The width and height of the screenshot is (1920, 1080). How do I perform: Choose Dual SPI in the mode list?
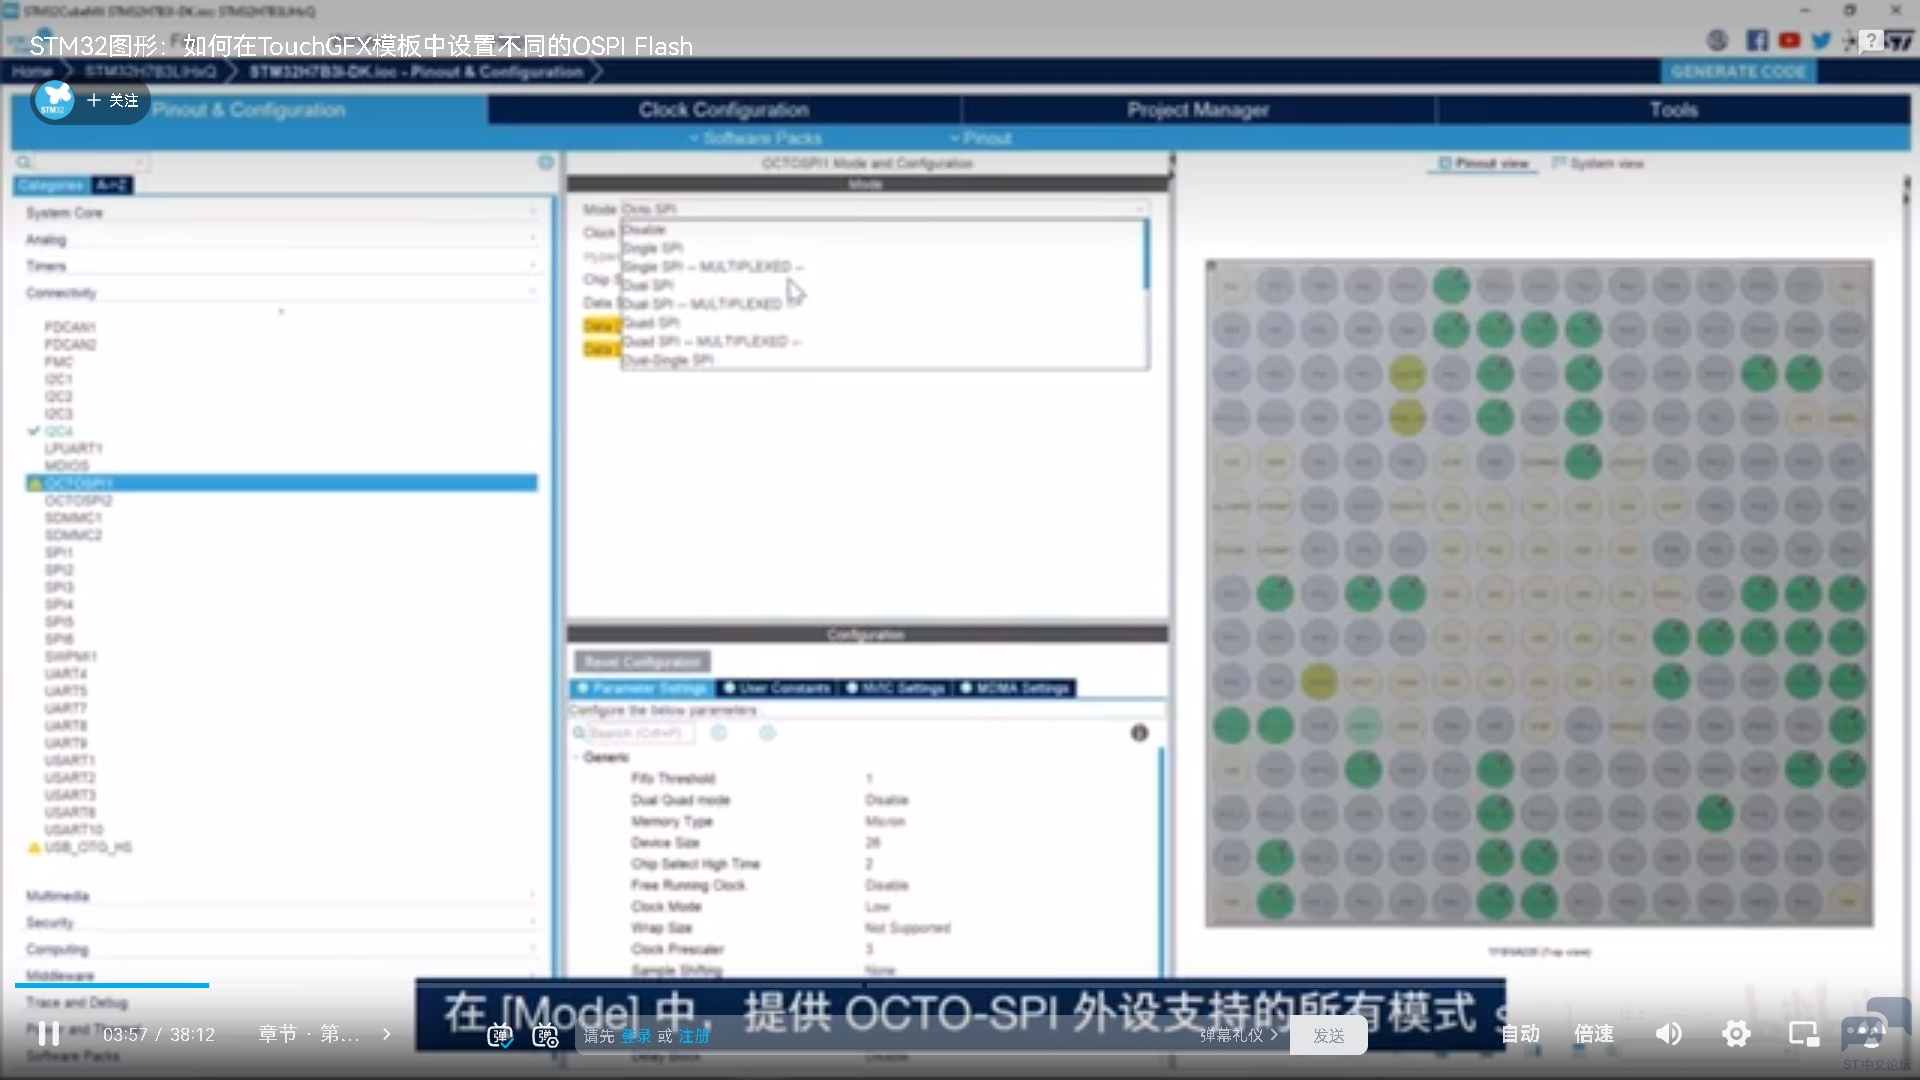[x=884, y=285]
